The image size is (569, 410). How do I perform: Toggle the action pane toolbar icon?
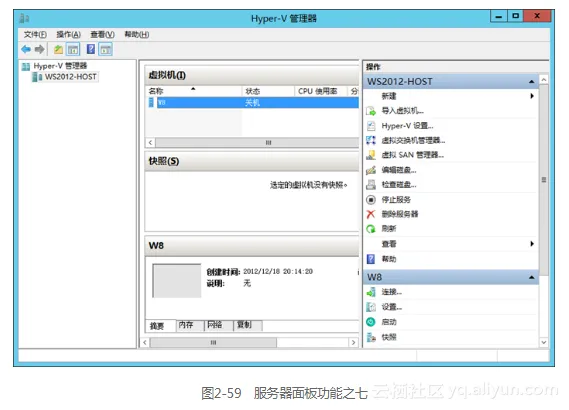tap(106, 49)
